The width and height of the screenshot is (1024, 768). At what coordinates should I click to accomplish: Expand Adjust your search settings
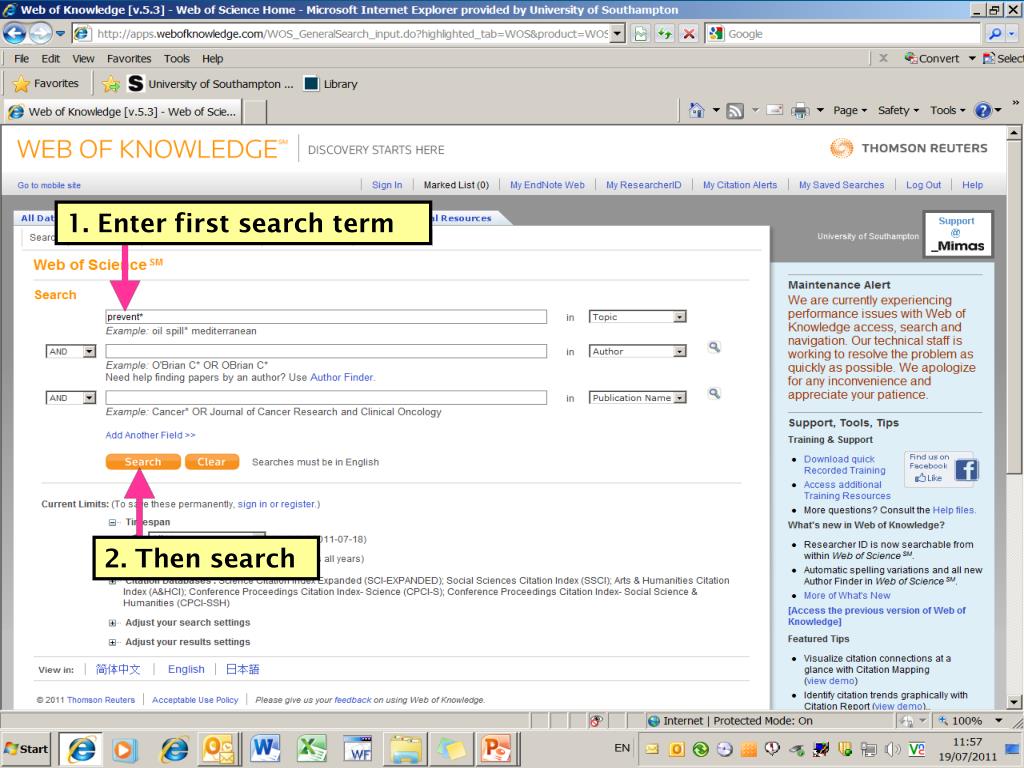pyautogui.click(x=113, y=623)
